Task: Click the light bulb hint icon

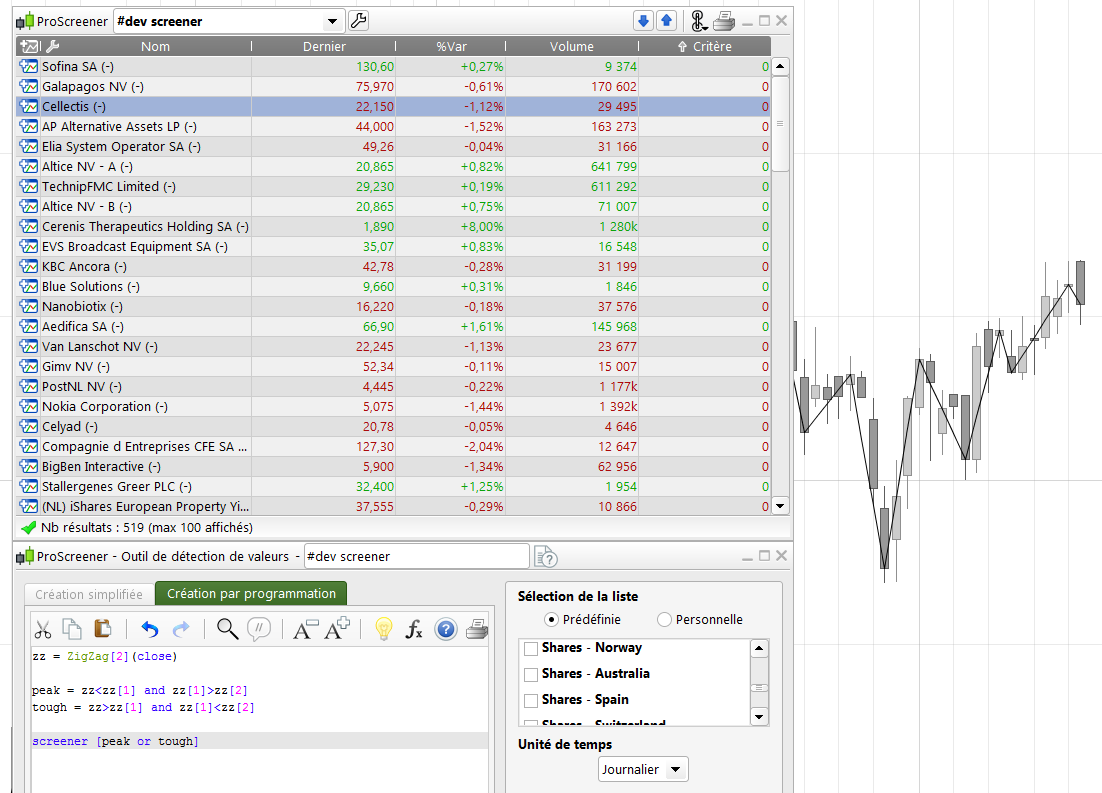Action: coord(383,628)
